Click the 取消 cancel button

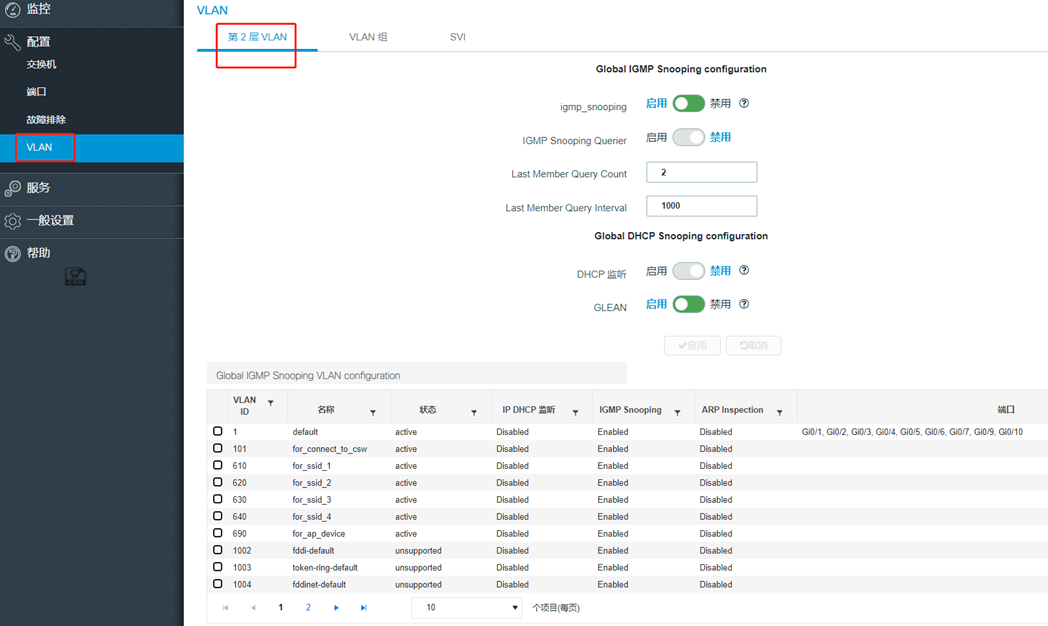tap(754, 345)
